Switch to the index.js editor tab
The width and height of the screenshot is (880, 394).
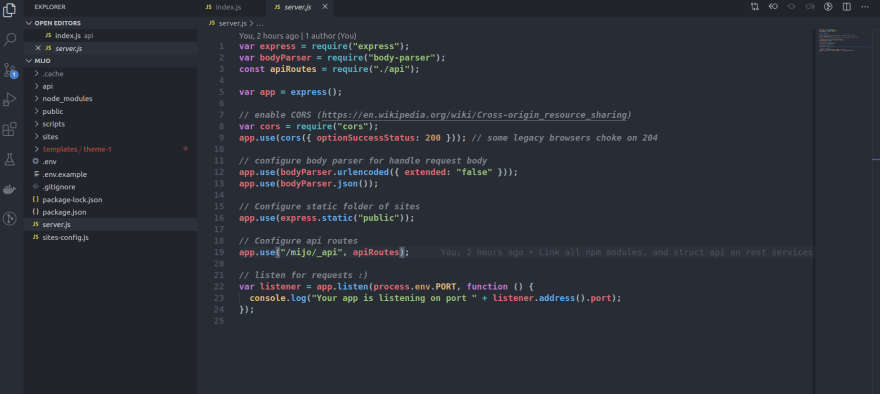point(231,7)
